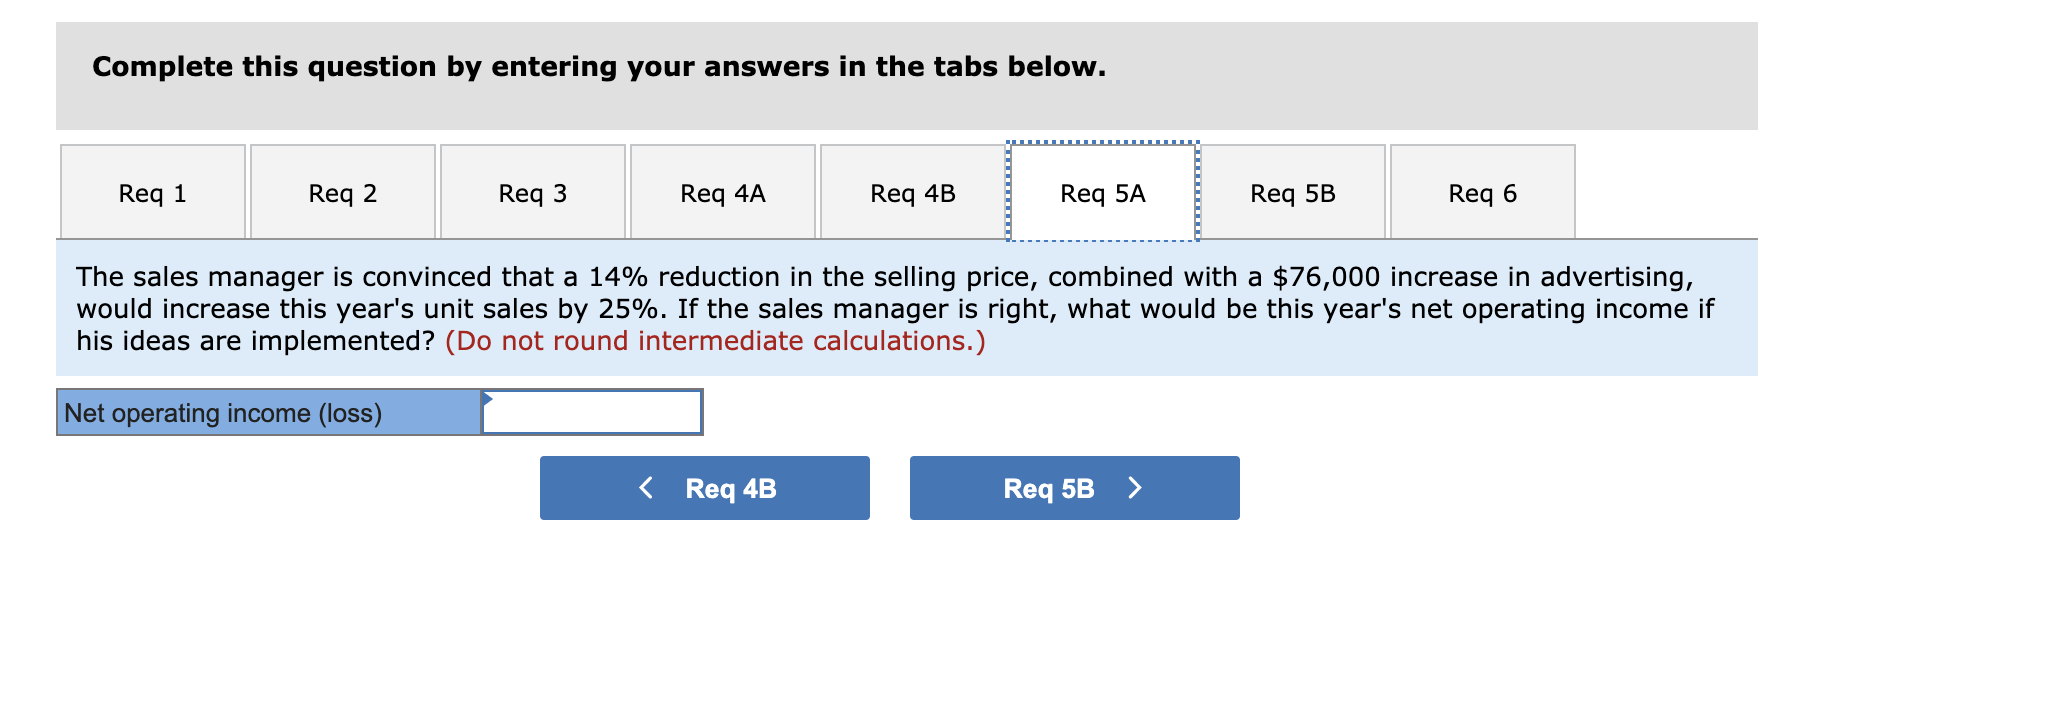Select the Req 3 tab

point(532,192)
